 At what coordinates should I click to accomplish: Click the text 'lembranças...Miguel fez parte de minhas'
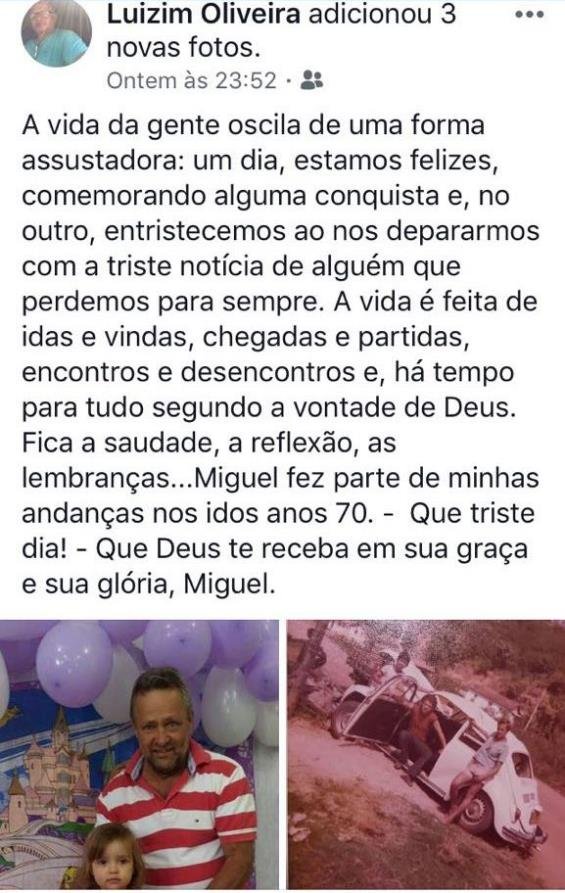280,478
